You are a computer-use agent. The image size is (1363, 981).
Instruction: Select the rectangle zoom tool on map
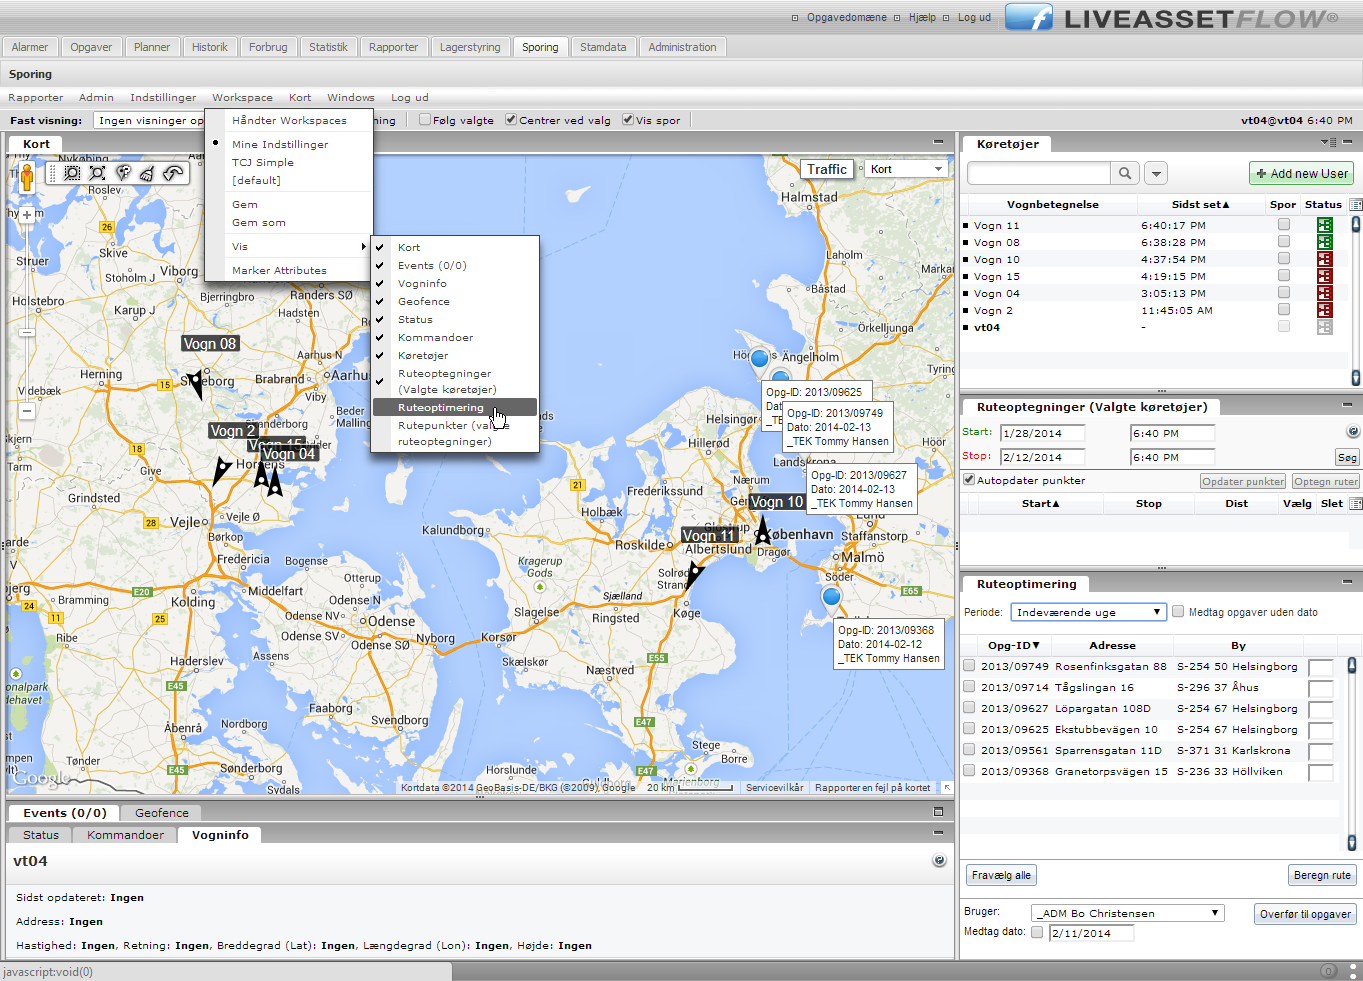coord(72,173)
